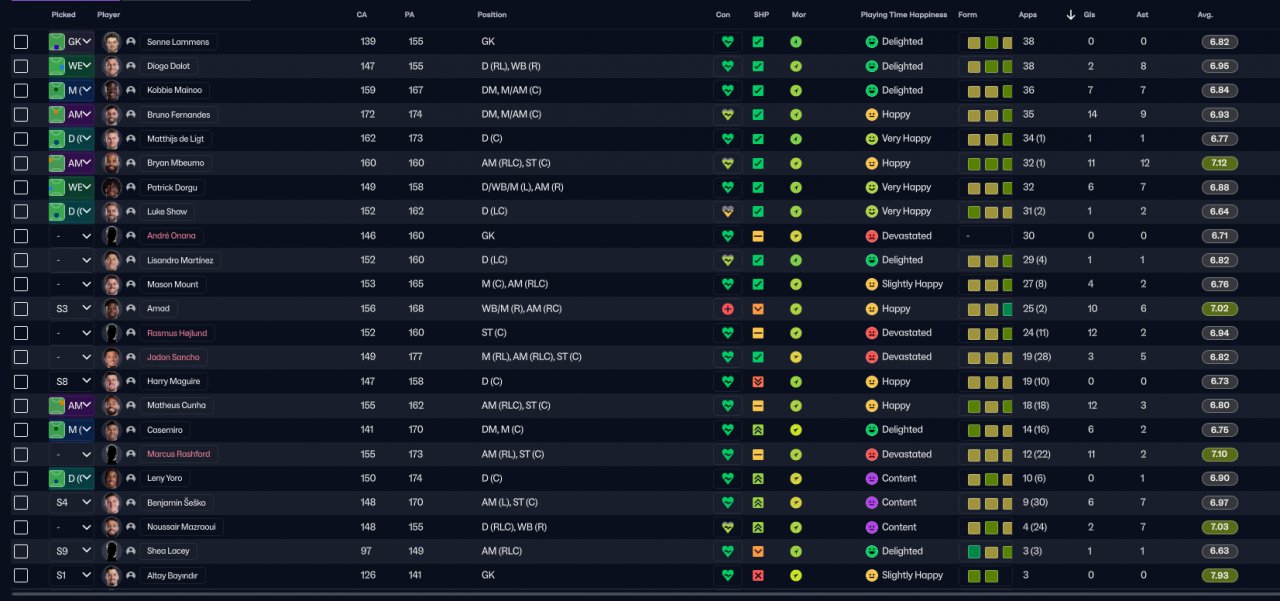This screenshot has width=1280, height=601.
Task: Click Senne Lammens' morale icon
Action: [796, 42]
